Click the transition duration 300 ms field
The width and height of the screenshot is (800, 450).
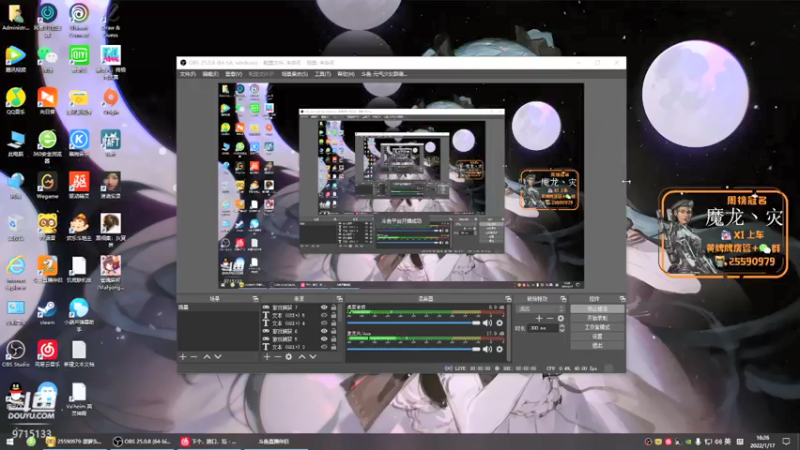point(543,328)
